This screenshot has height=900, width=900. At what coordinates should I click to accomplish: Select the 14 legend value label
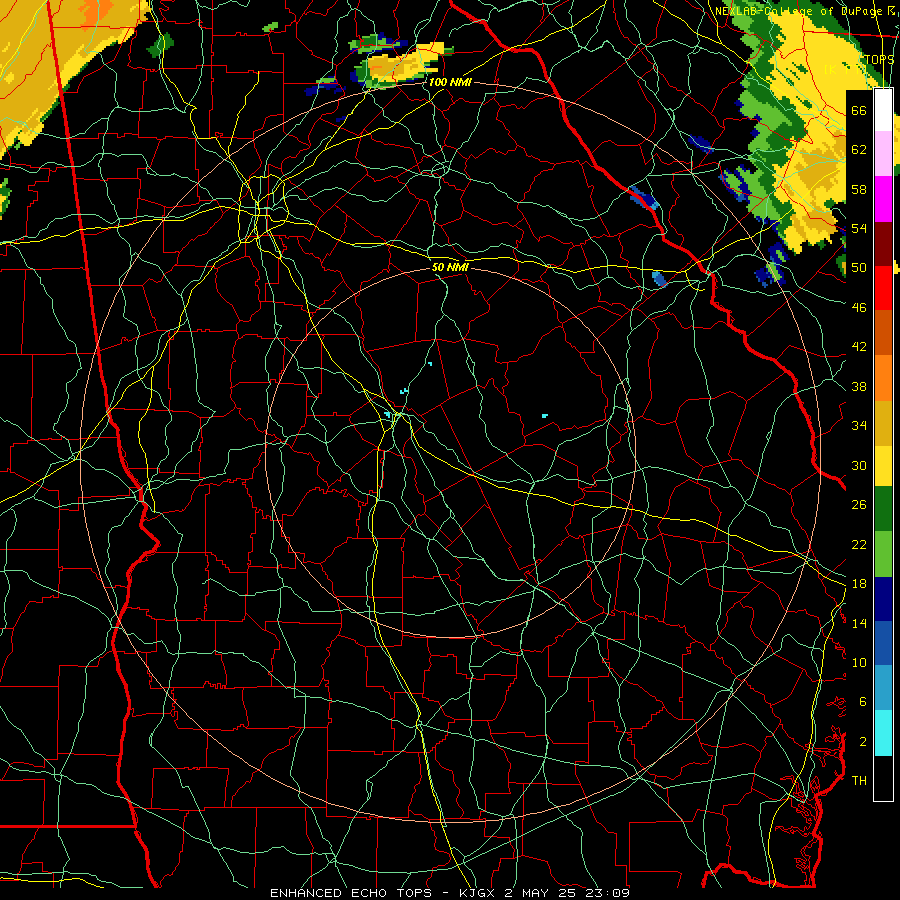(x=859, y=623)
